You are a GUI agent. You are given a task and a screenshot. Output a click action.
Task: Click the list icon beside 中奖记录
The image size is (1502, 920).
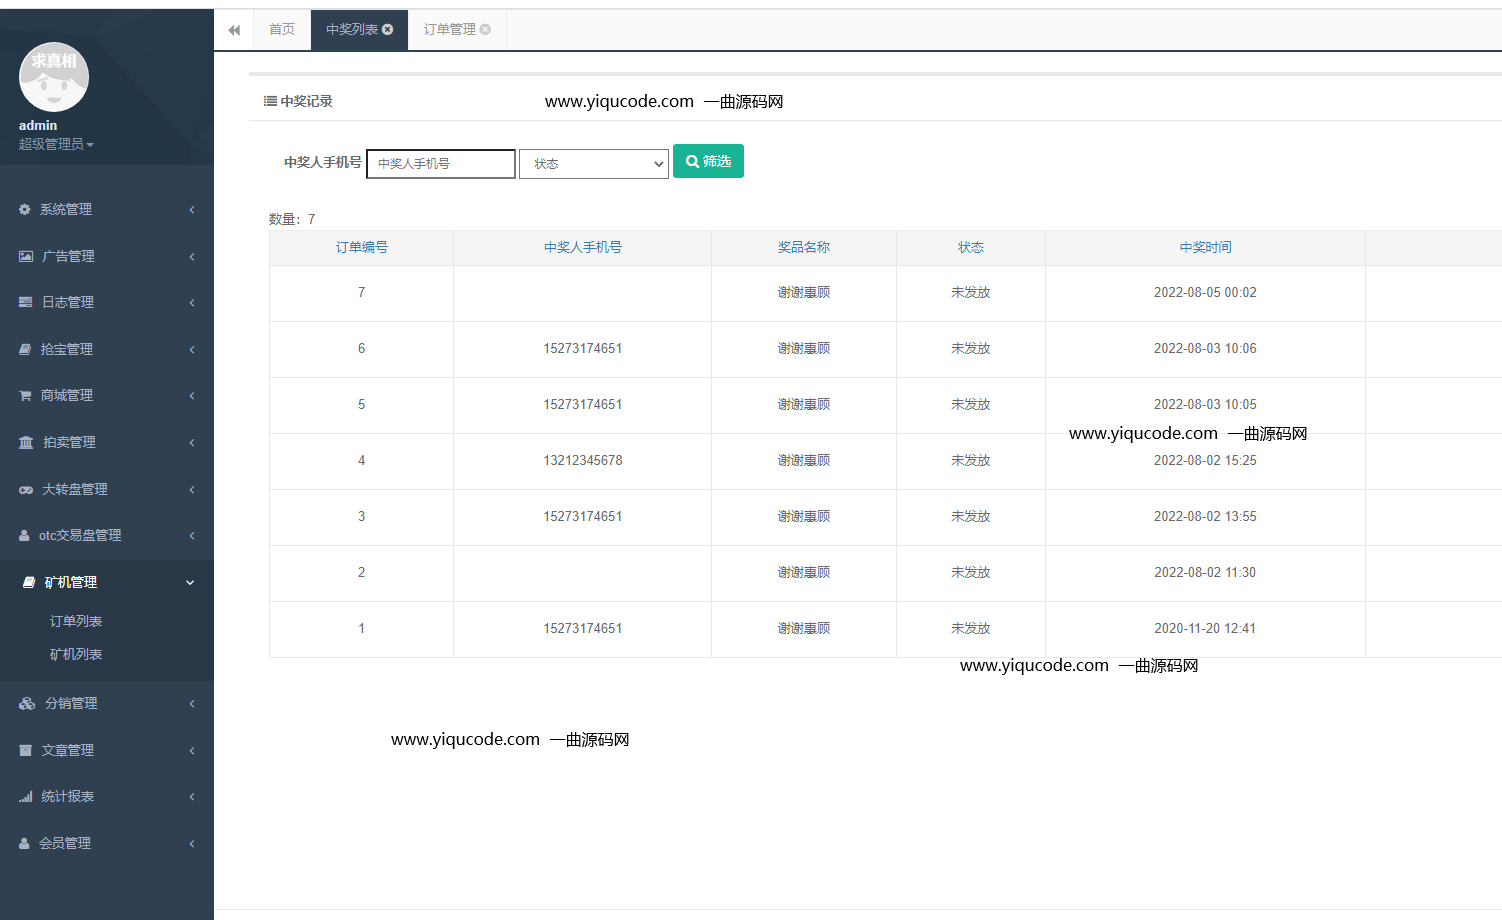click(270, 101)
